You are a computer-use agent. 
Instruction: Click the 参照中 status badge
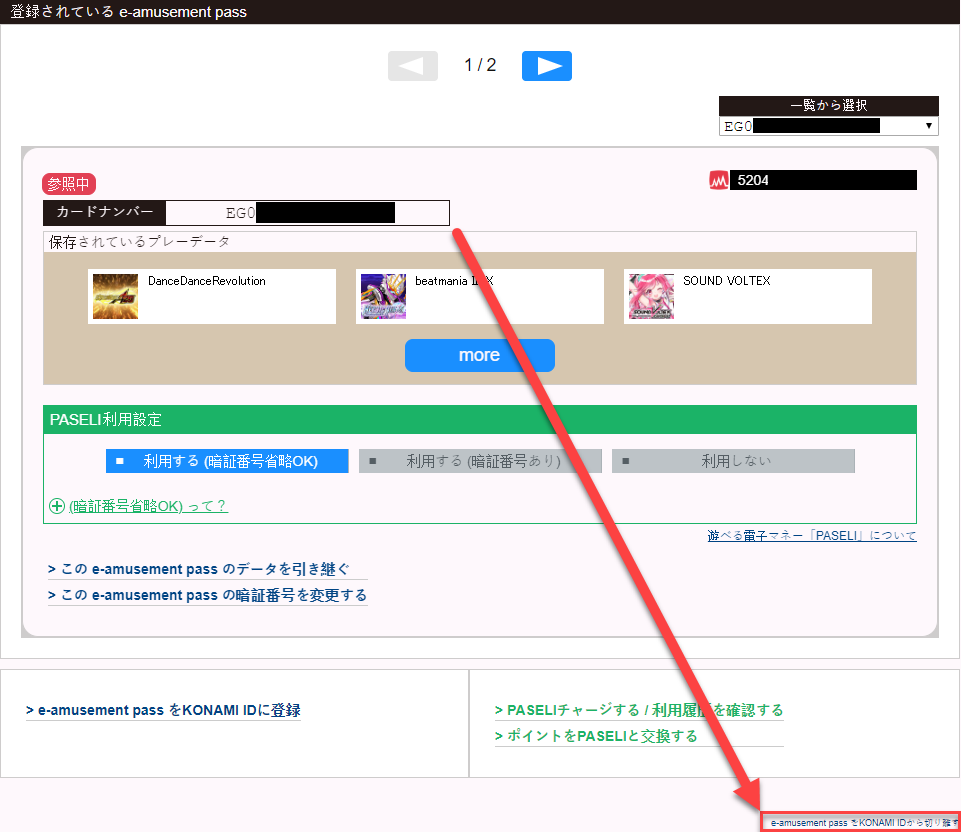pos(69,184)
